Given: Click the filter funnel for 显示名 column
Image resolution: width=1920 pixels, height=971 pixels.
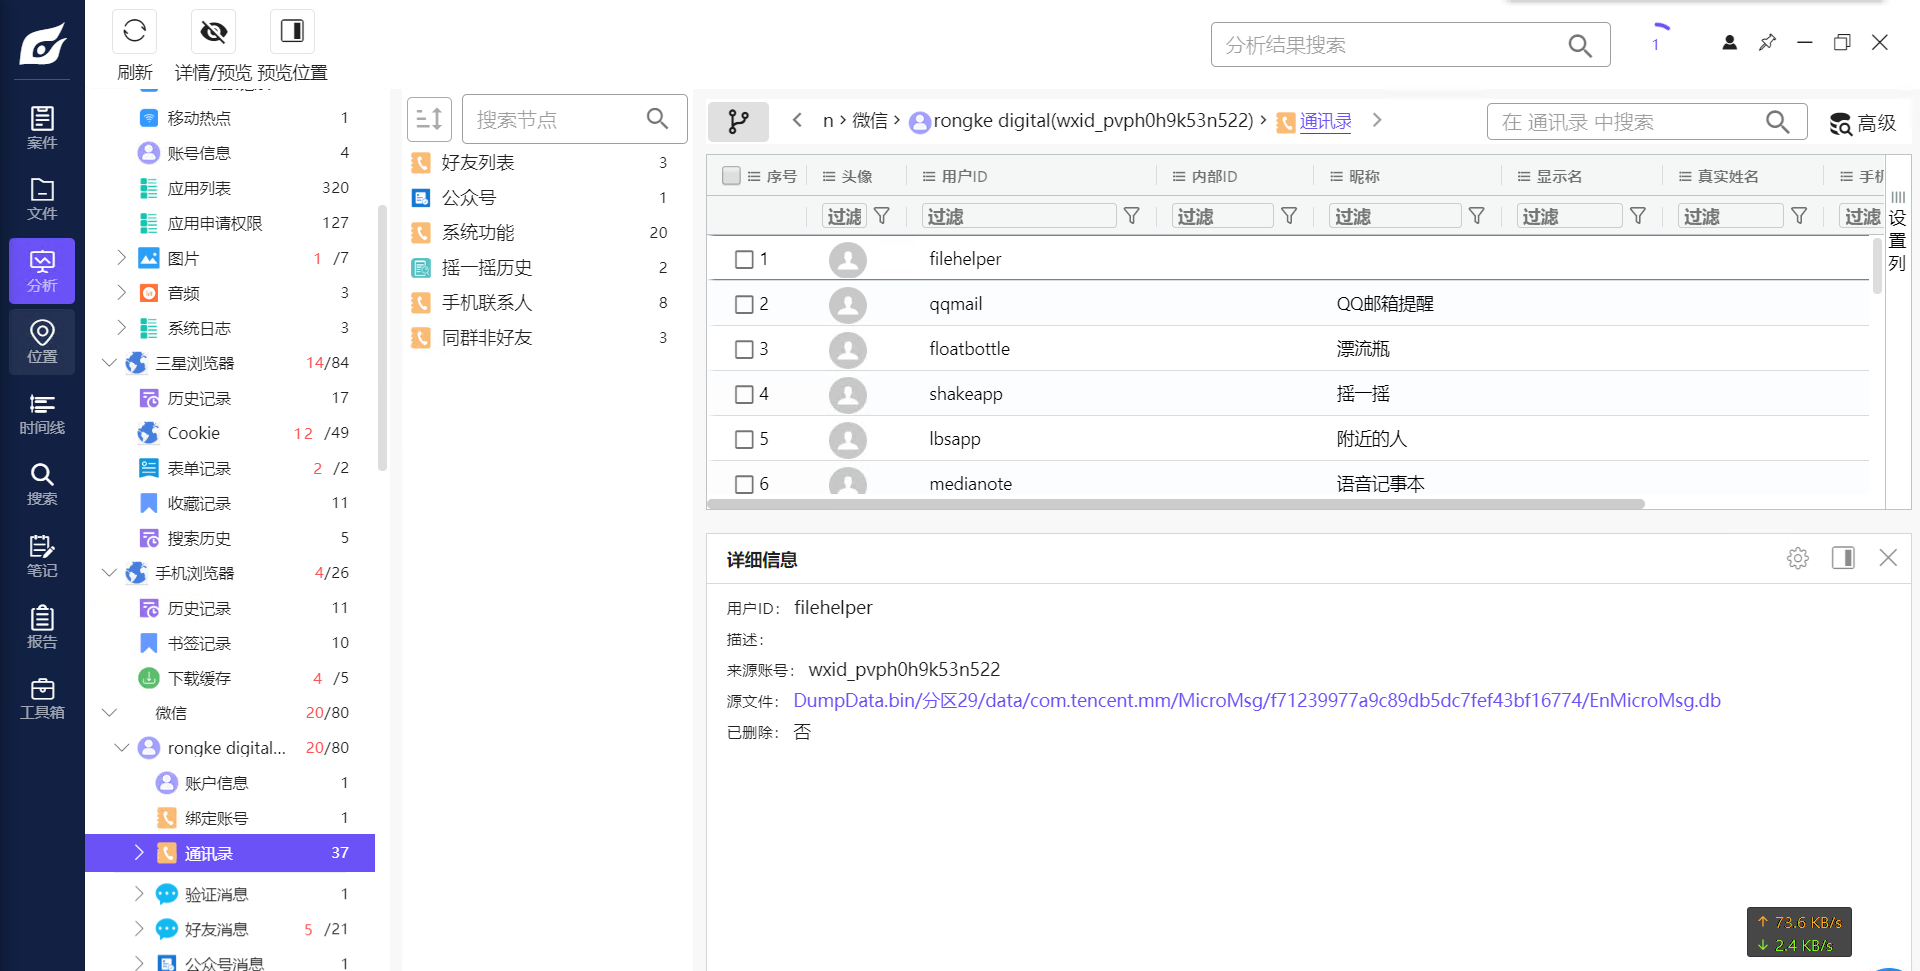Looking at the screenshot, I should pos(1638,216).
